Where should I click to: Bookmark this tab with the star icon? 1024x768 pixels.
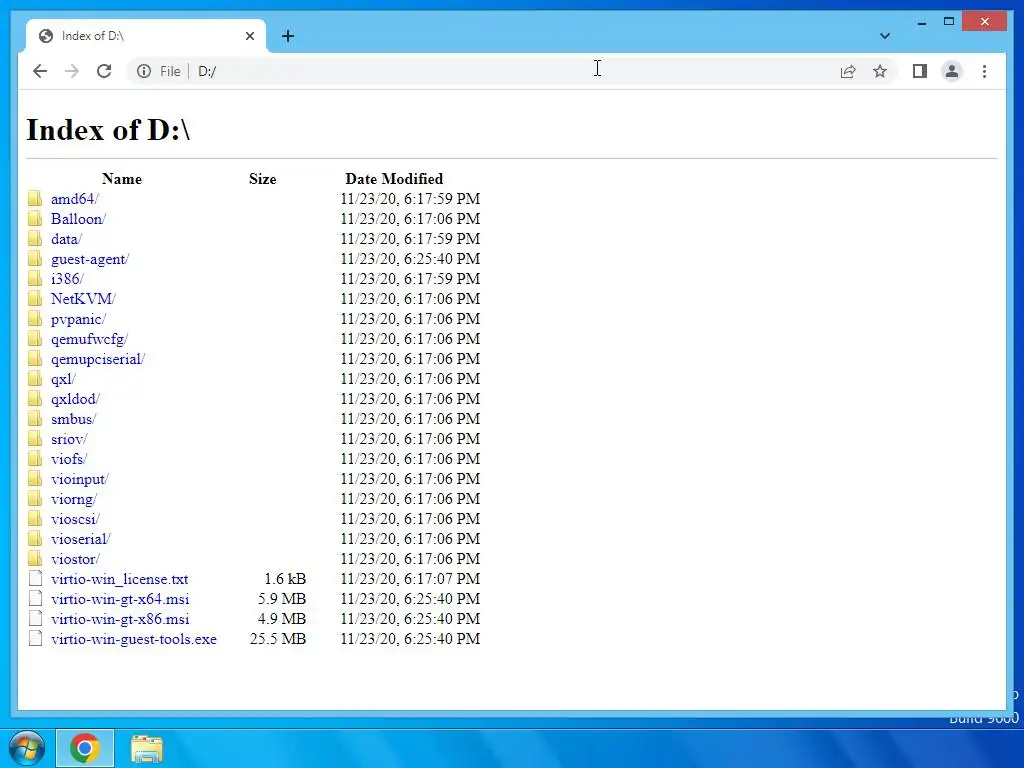(880, 71)
